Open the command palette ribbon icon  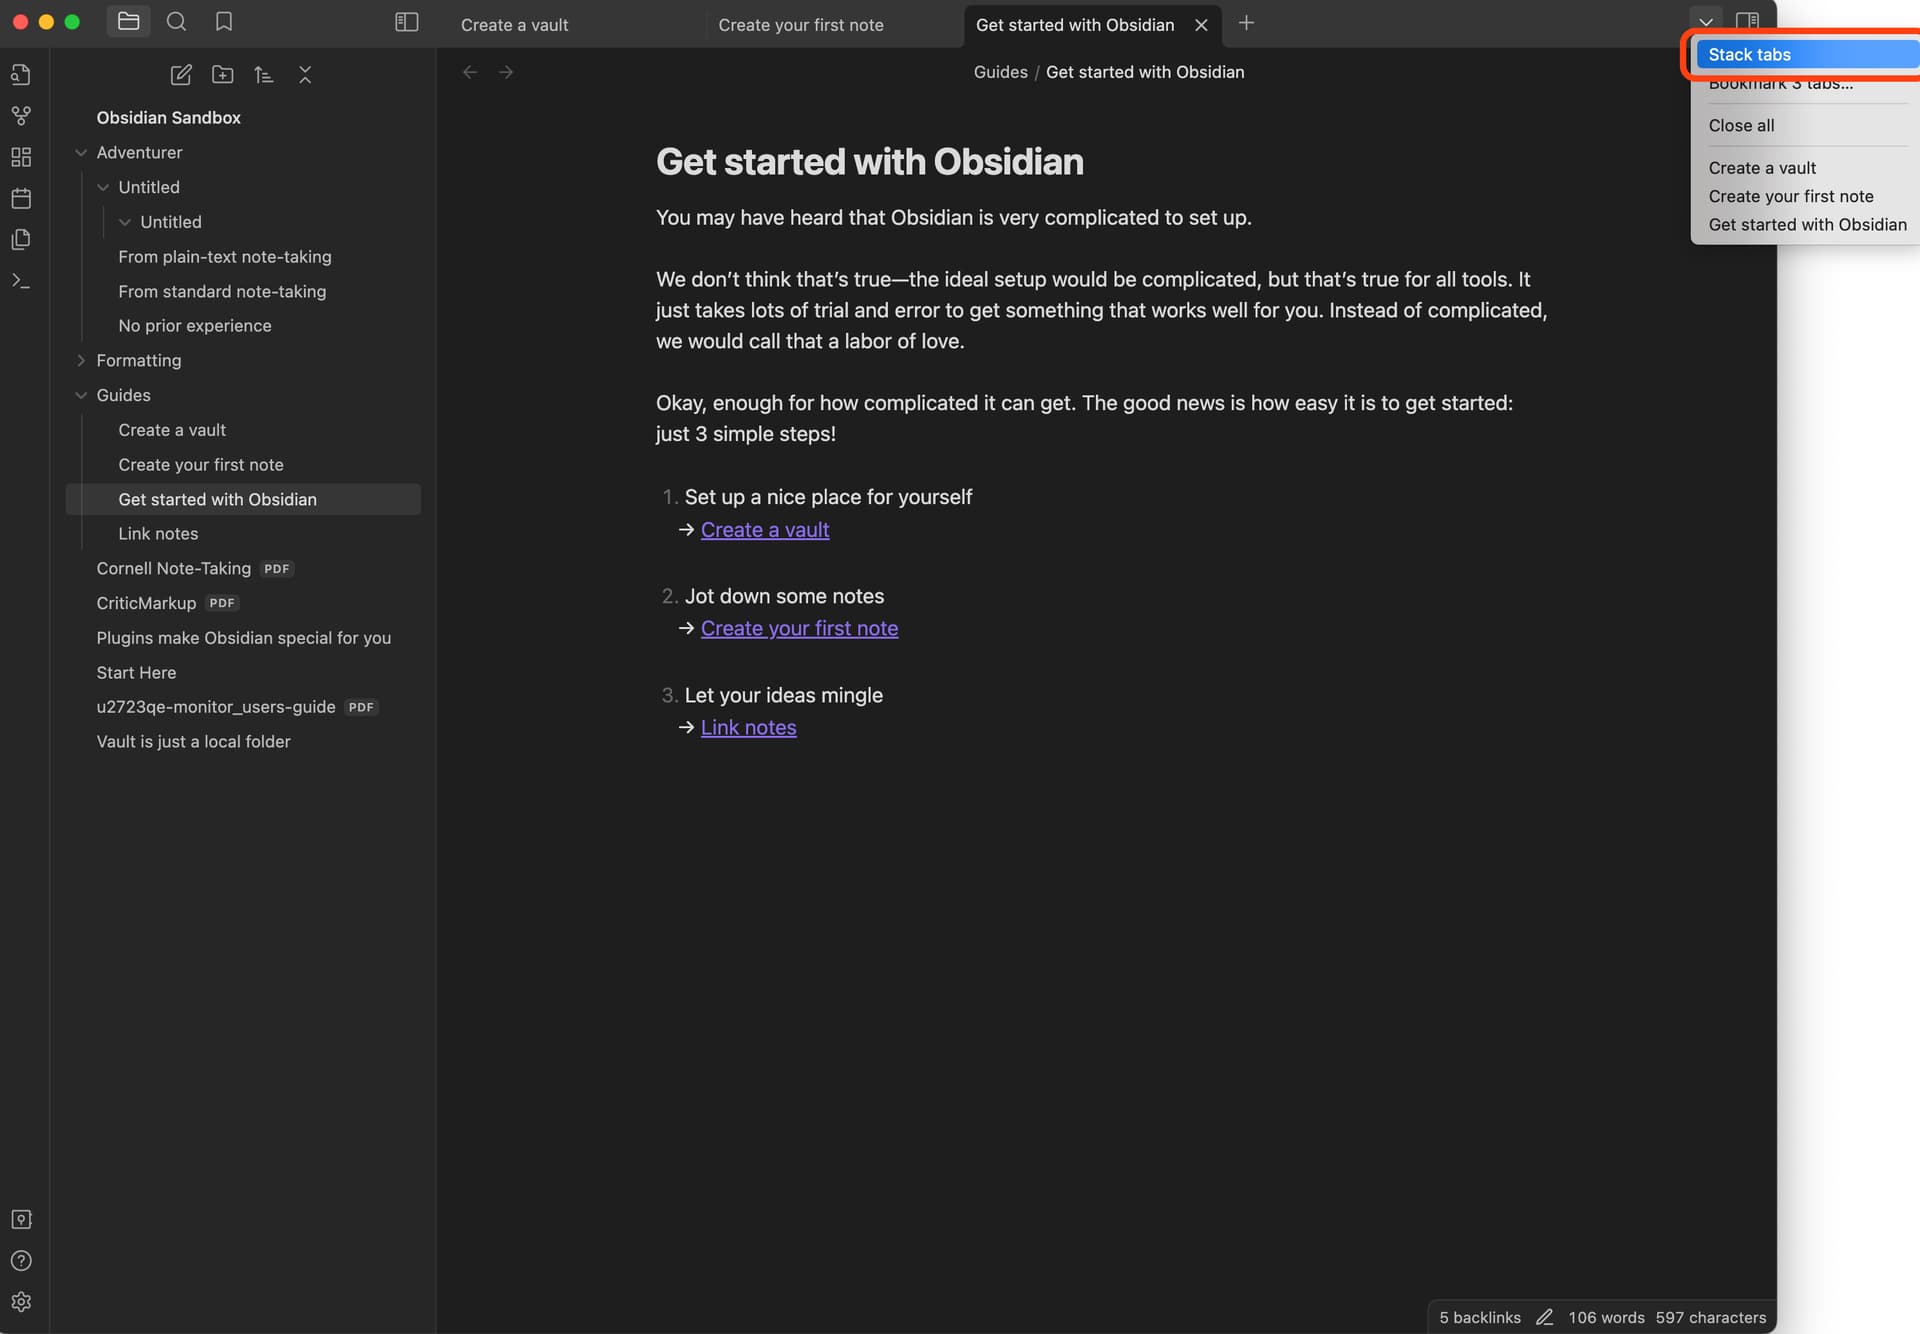(x=21, y=281)
